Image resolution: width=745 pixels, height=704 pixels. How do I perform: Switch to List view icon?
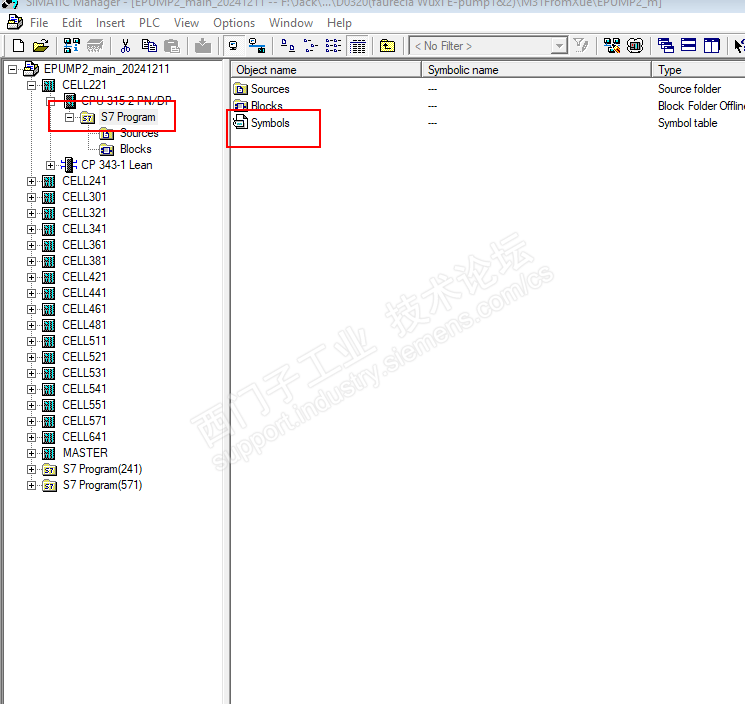tap(334, 46)
